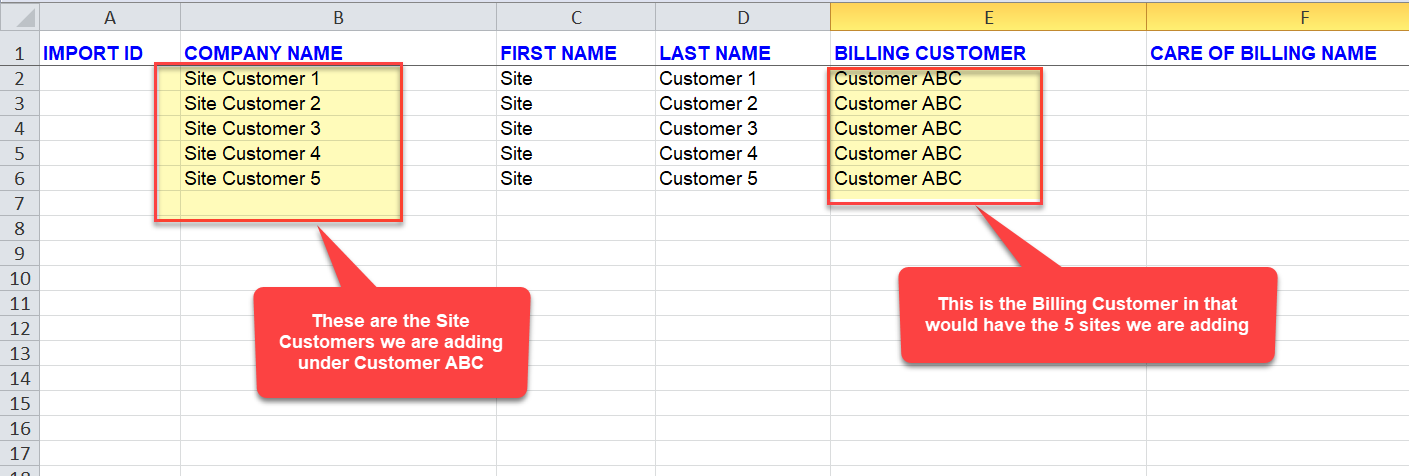Screen dimensions: 1409x476
Task: Click the red Billing Customer callout
Action: tap(1087, 315)
